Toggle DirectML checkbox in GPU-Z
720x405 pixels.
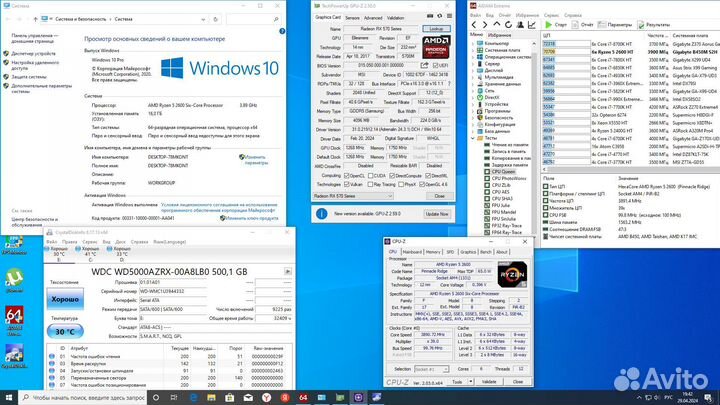click(x=428, y=176)
